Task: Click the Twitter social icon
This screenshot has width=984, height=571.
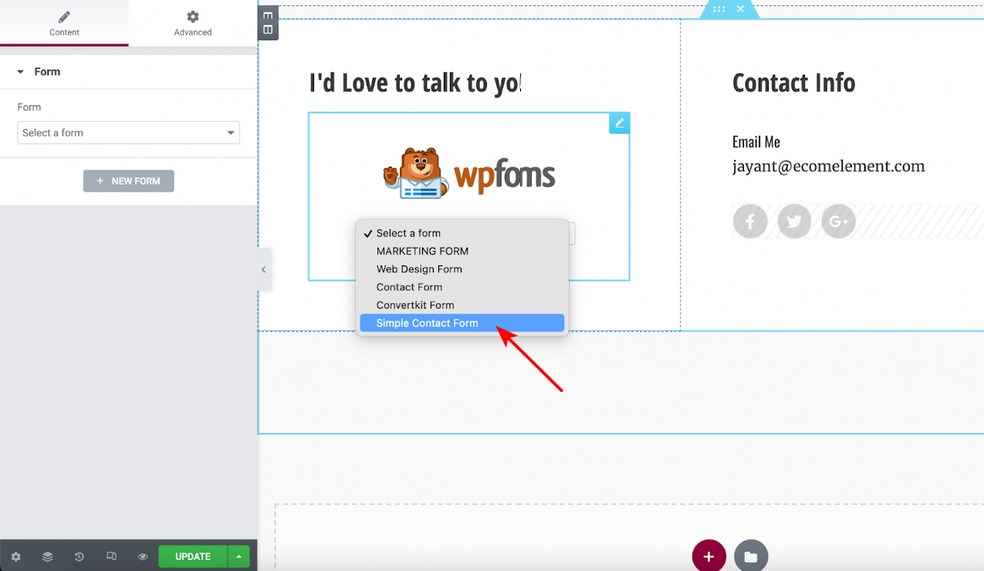Action: pyautogui.click(x=794, y=221)
